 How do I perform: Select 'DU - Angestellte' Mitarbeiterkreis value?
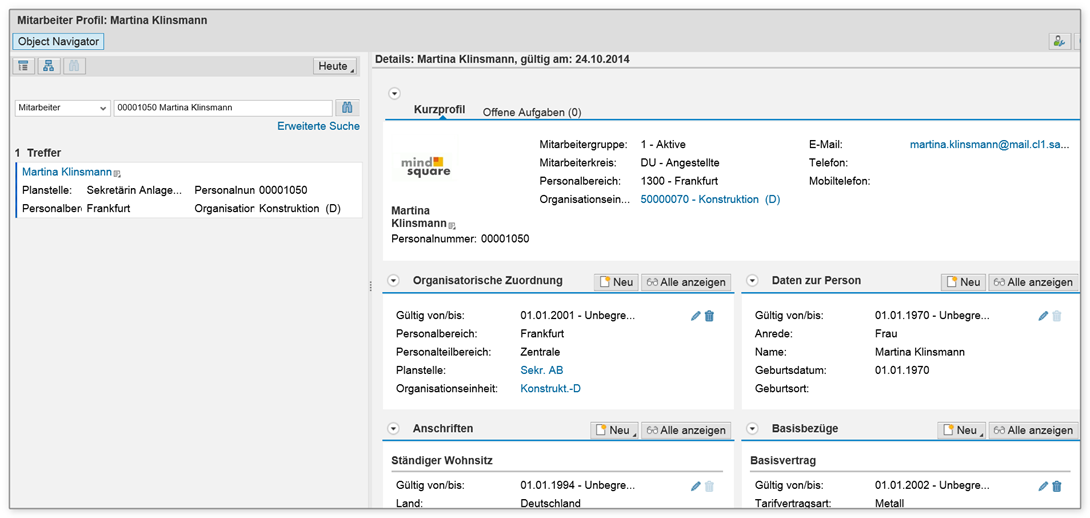pyautogui.click(x=680, y=163)
